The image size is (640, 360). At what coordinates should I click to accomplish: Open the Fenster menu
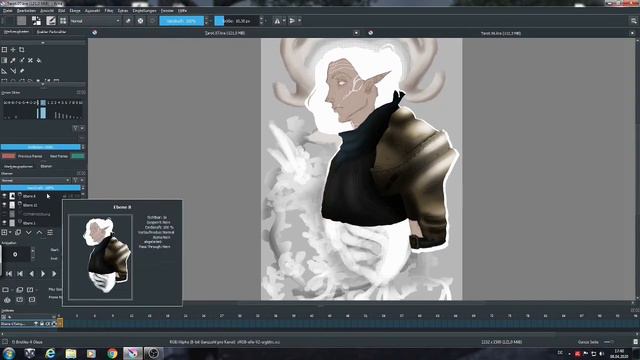[x=167, y=11]
